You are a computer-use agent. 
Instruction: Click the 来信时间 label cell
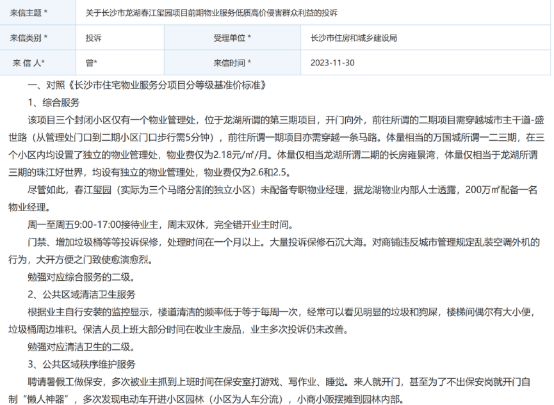click(x=232, y=63)
